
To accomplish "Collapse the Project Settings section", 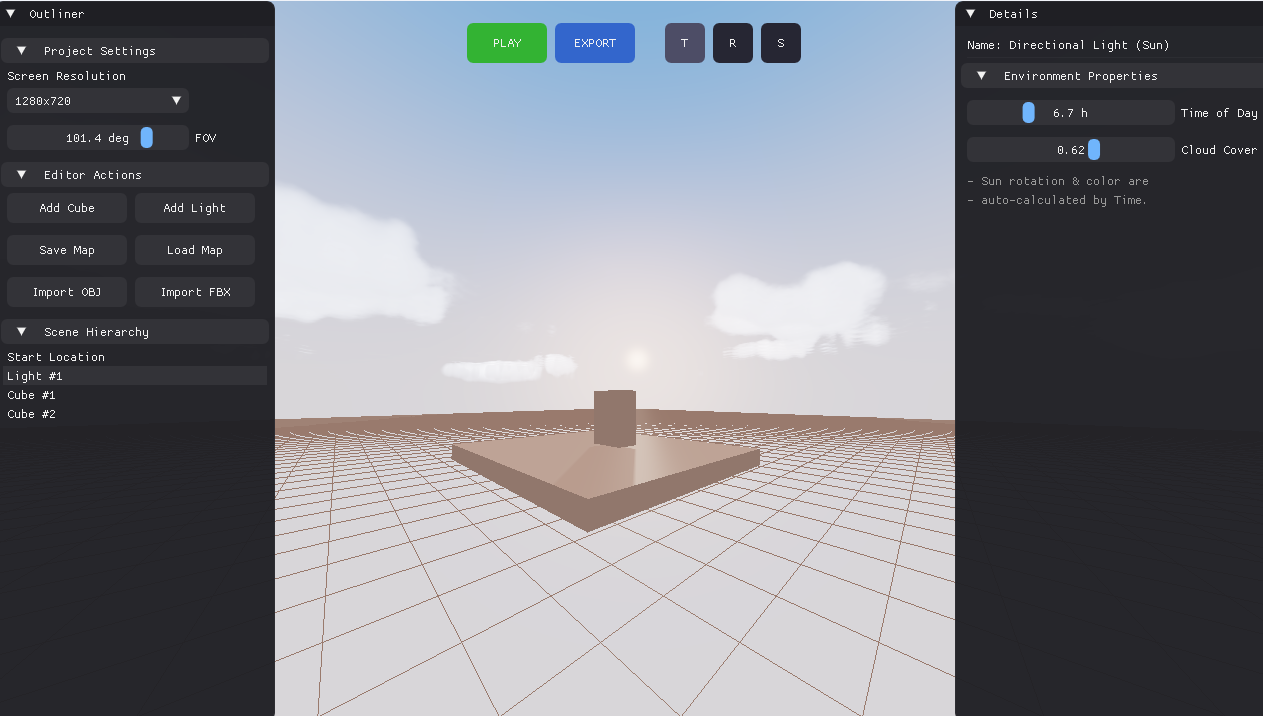I will pos(22,51).
